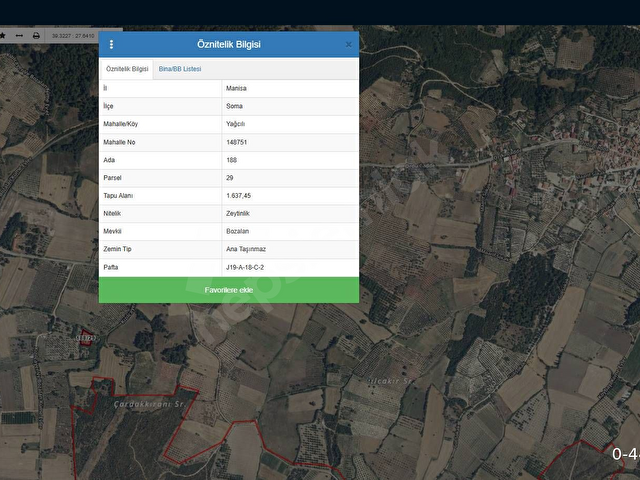Select the Öznitelik Bilgisi tab

pyautogui.click(x=127, y=69)
